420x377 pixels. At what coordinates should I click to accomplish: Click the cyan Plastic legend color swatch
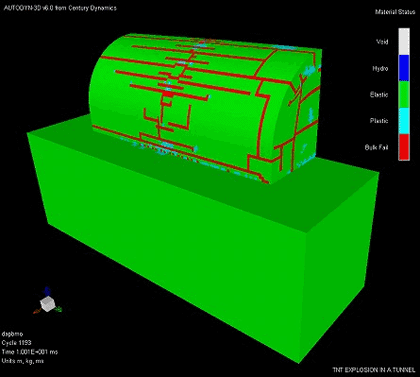tap(404, 121)
